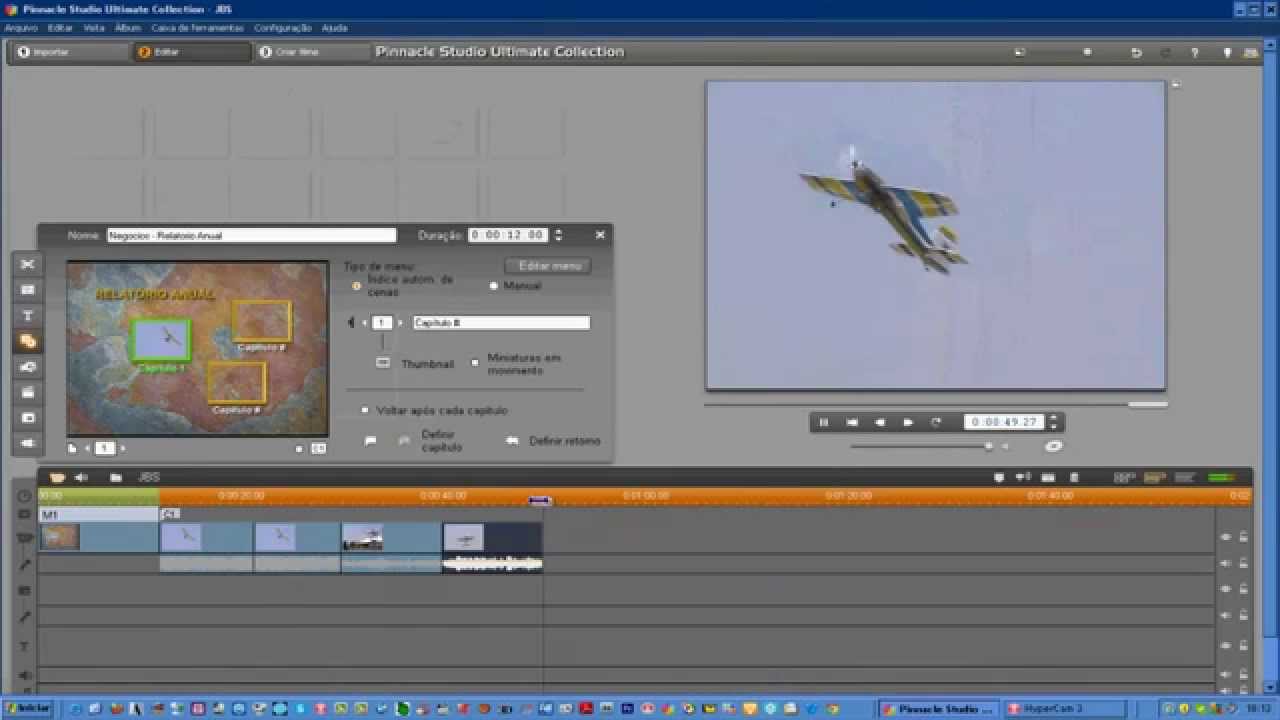Image resolution: width=1280 pixels, height=720 pixels.
Task: Open help via the question mark icon
Action: pos(1194,53)
